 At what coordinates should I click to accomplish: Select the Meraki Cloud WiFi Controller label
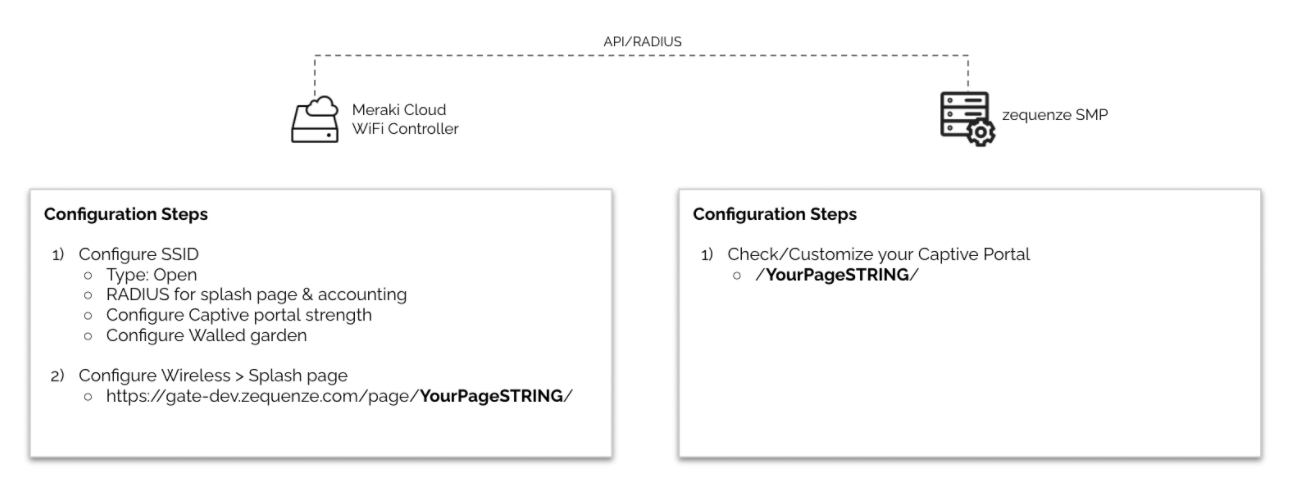(405, 119)
